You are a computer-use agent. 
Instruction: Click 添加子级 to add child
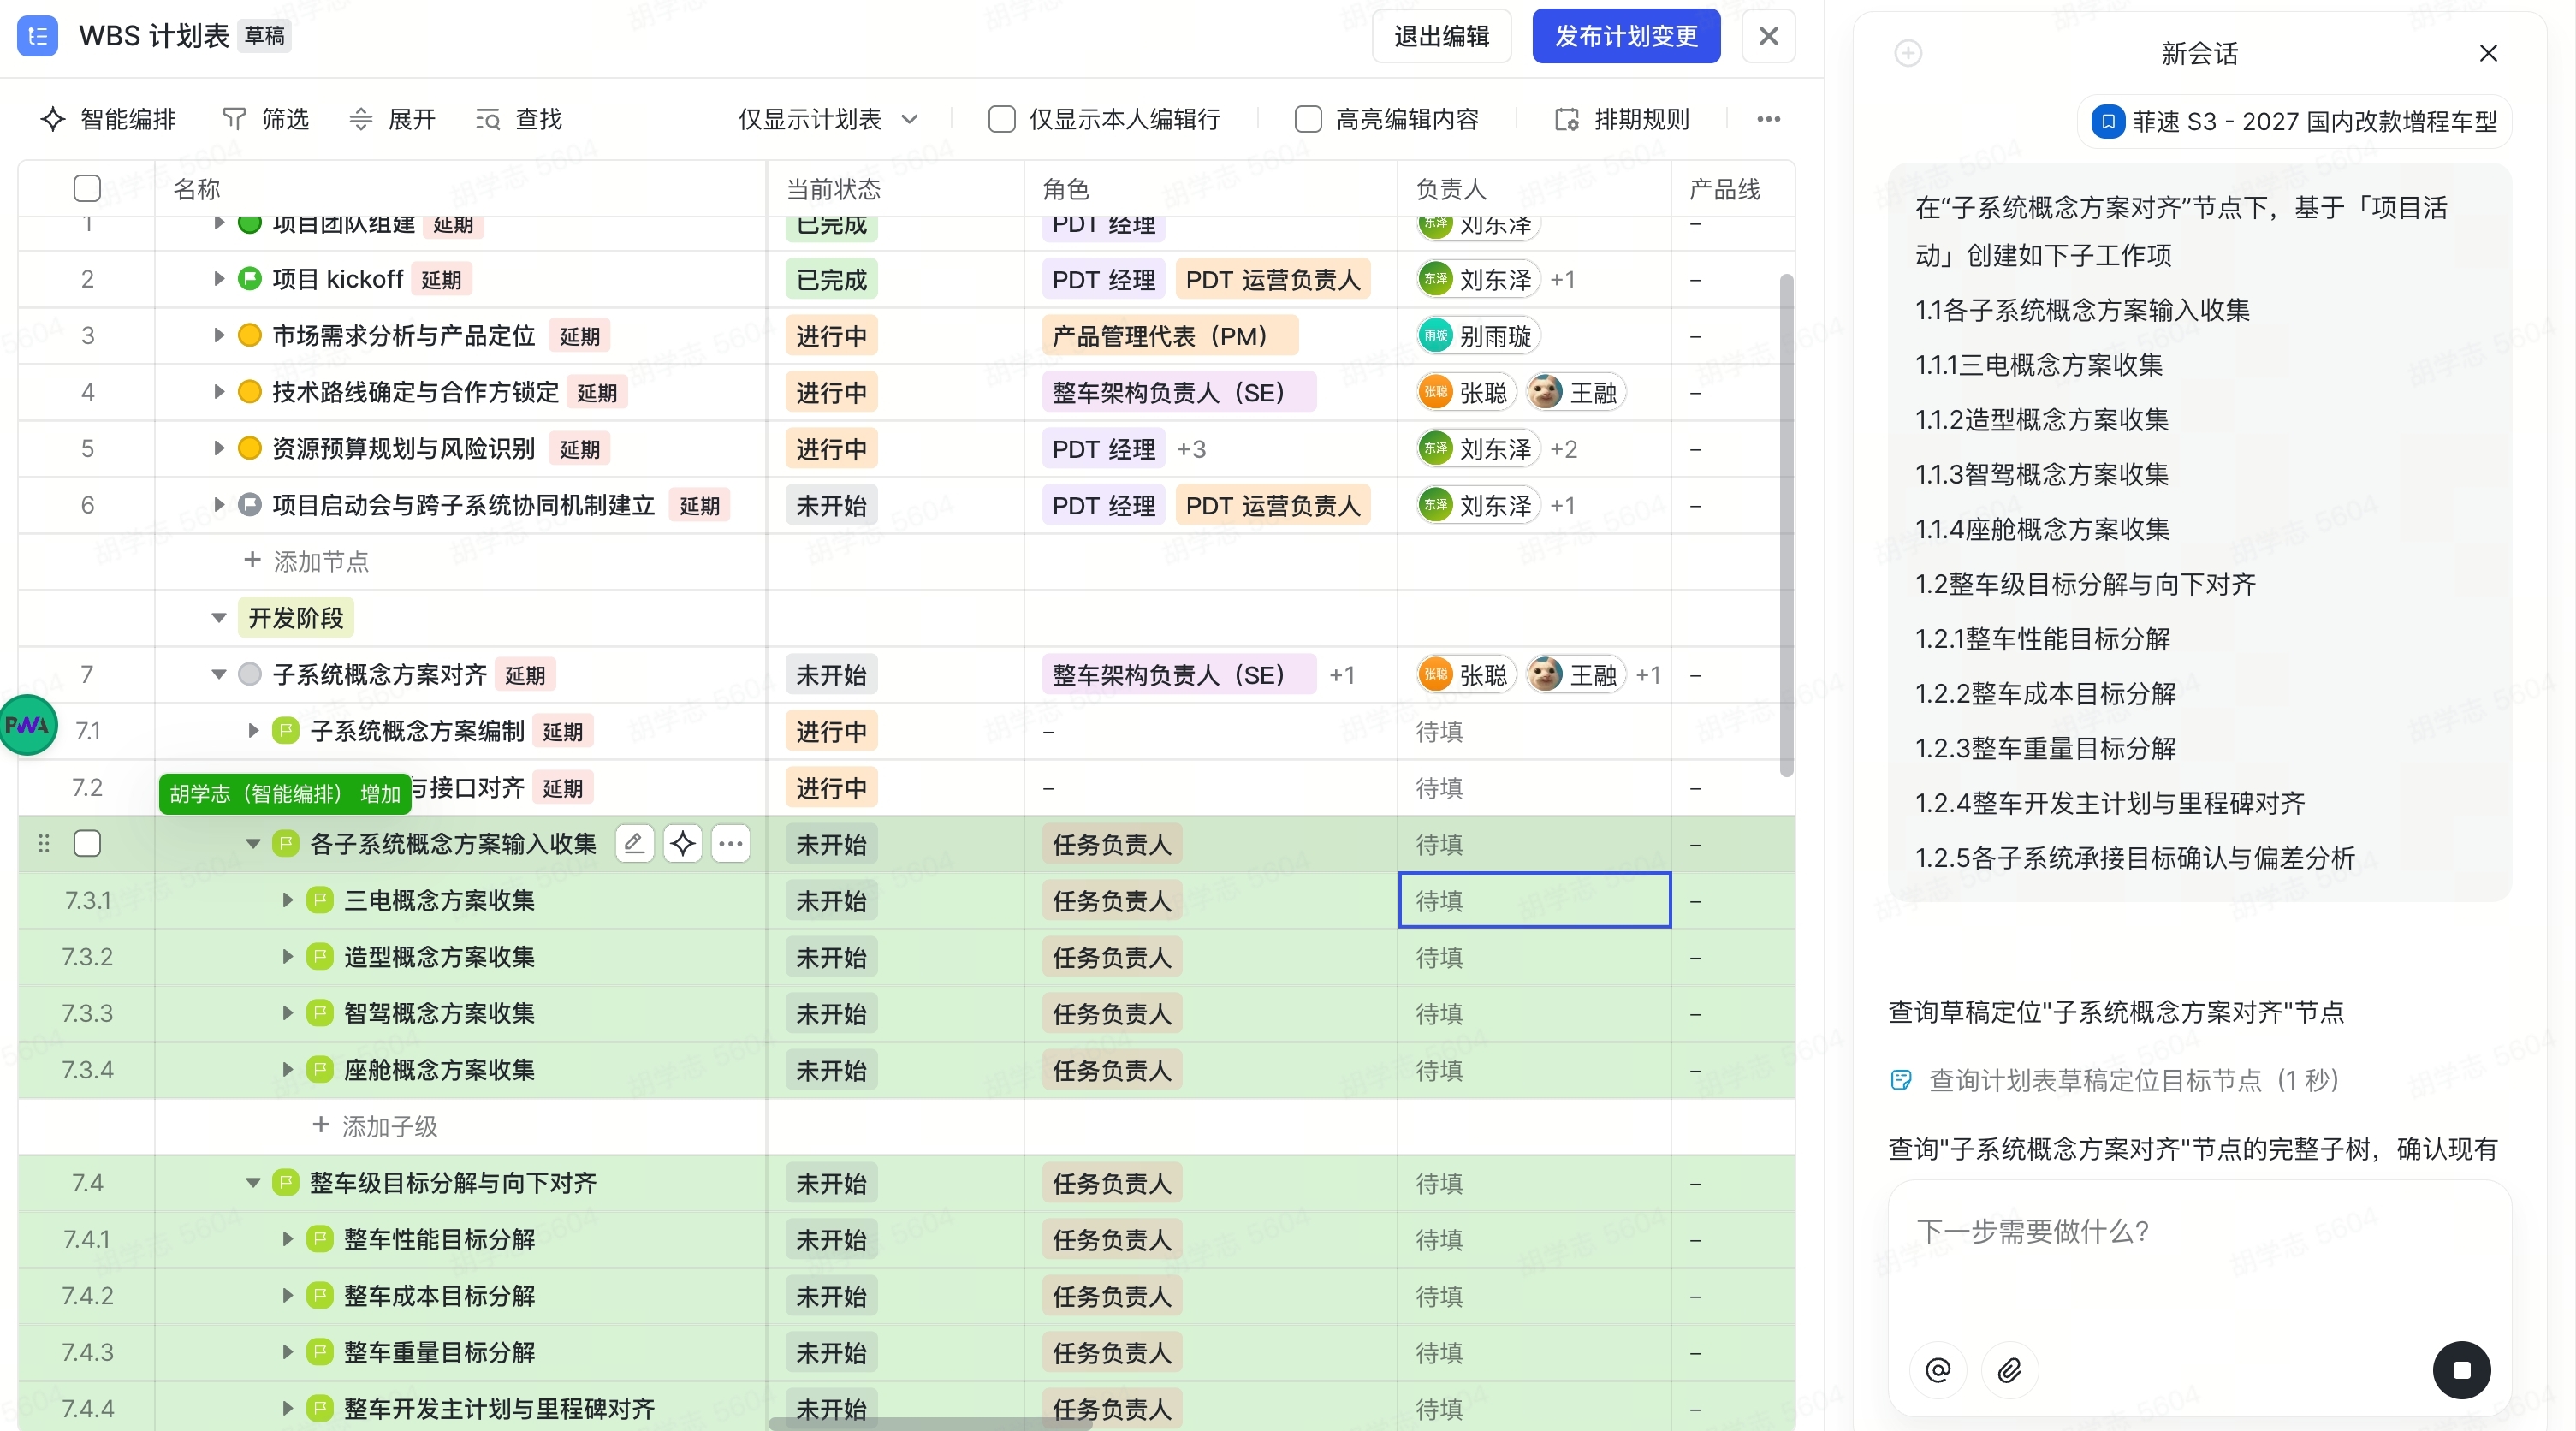375,1126
